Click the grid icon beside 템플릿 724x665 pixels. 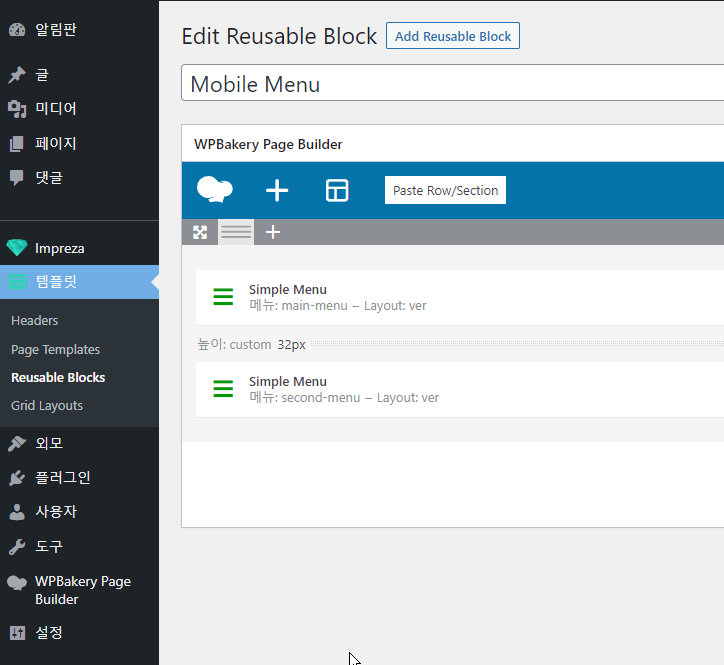18,282
